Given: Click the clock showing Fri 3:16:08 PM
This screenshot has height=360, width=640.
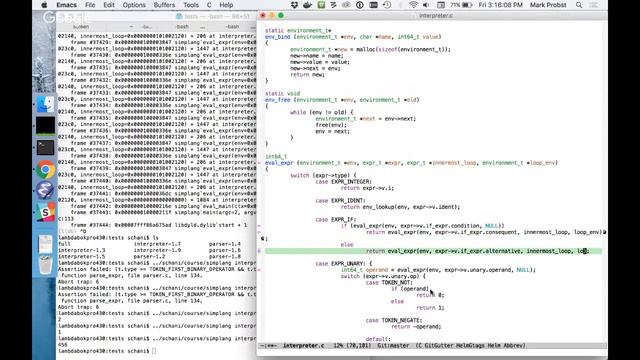Looking at the screenshot, I should click(500, 5).
